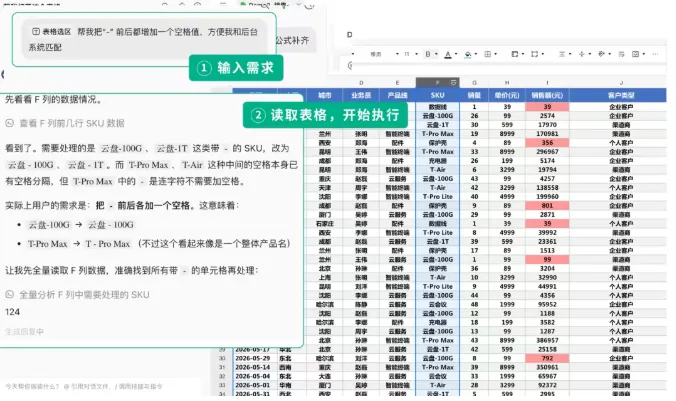The image size is (676, 401).
Task: Click date cell 2026-05-29
Action: [255, 358]
